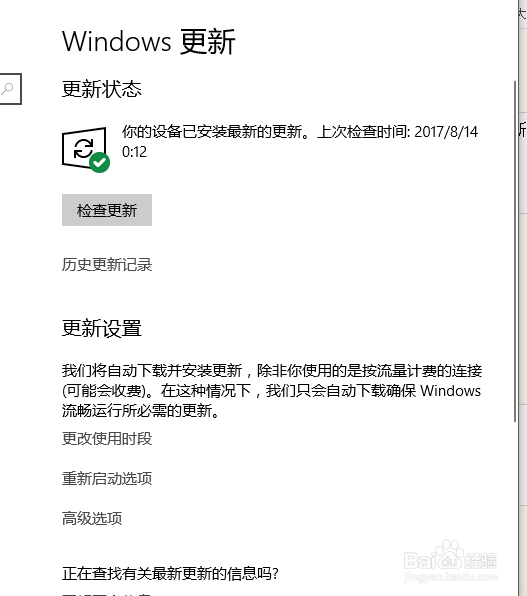The image size is (527, 596).
Task: Click the last check time 2017/8/14 text
Action: click(x=446, y=132)
